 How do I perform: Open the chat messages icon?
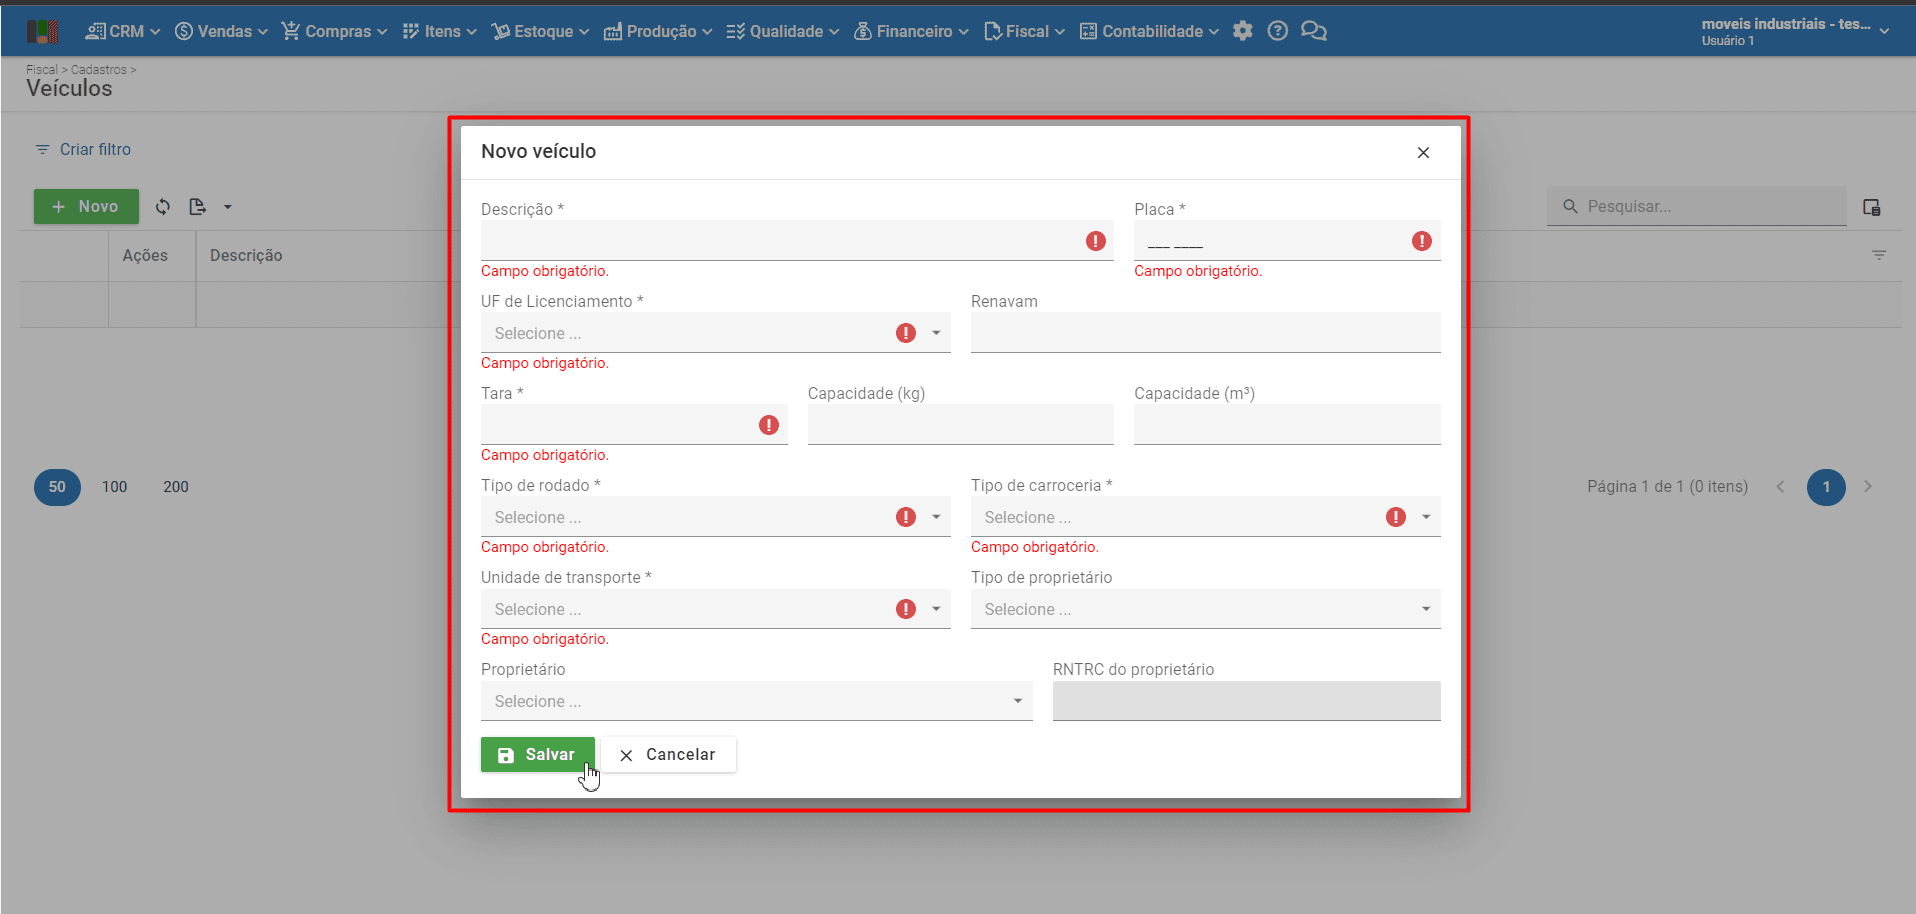click(x=1314, y=31)
